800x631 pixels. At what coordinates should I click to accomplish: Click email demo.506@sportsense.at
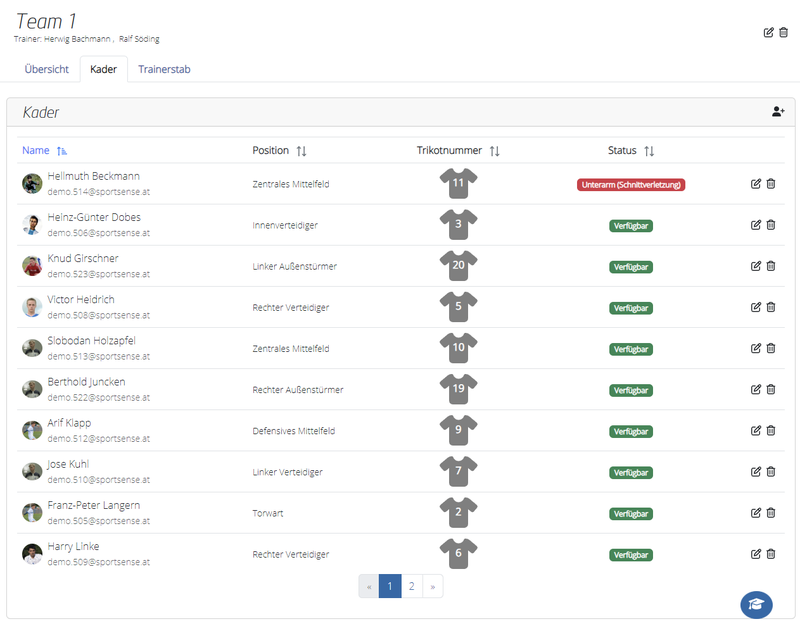(x=98, y=233)
